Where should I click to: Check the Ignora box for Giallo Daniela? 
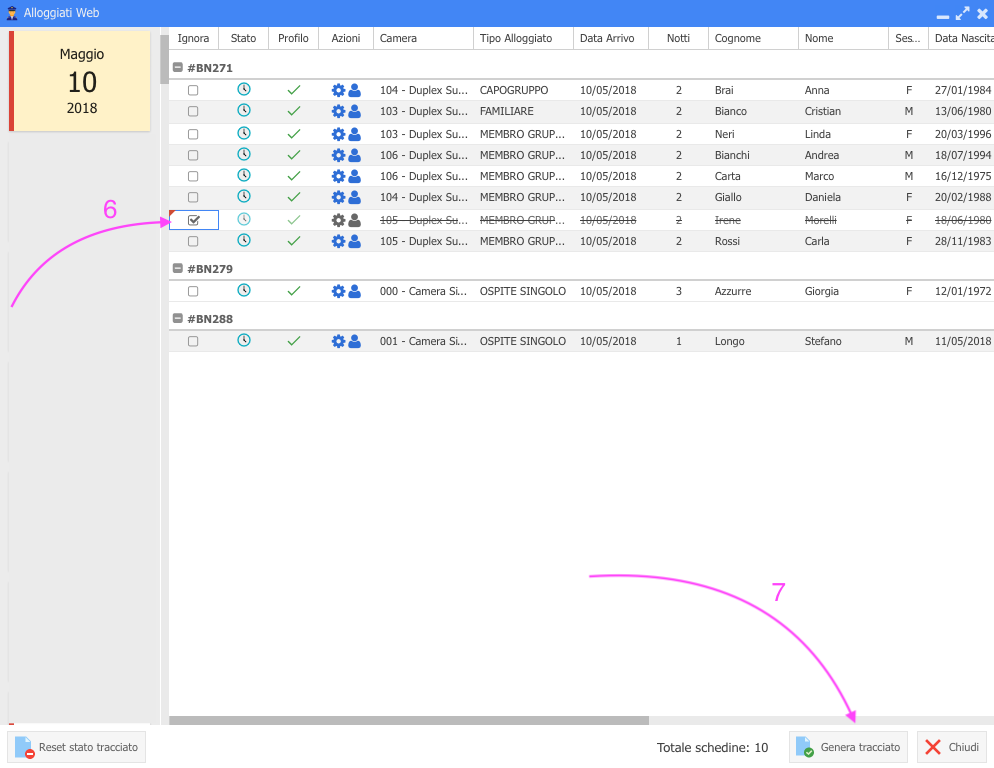click(x=193, y=197)
